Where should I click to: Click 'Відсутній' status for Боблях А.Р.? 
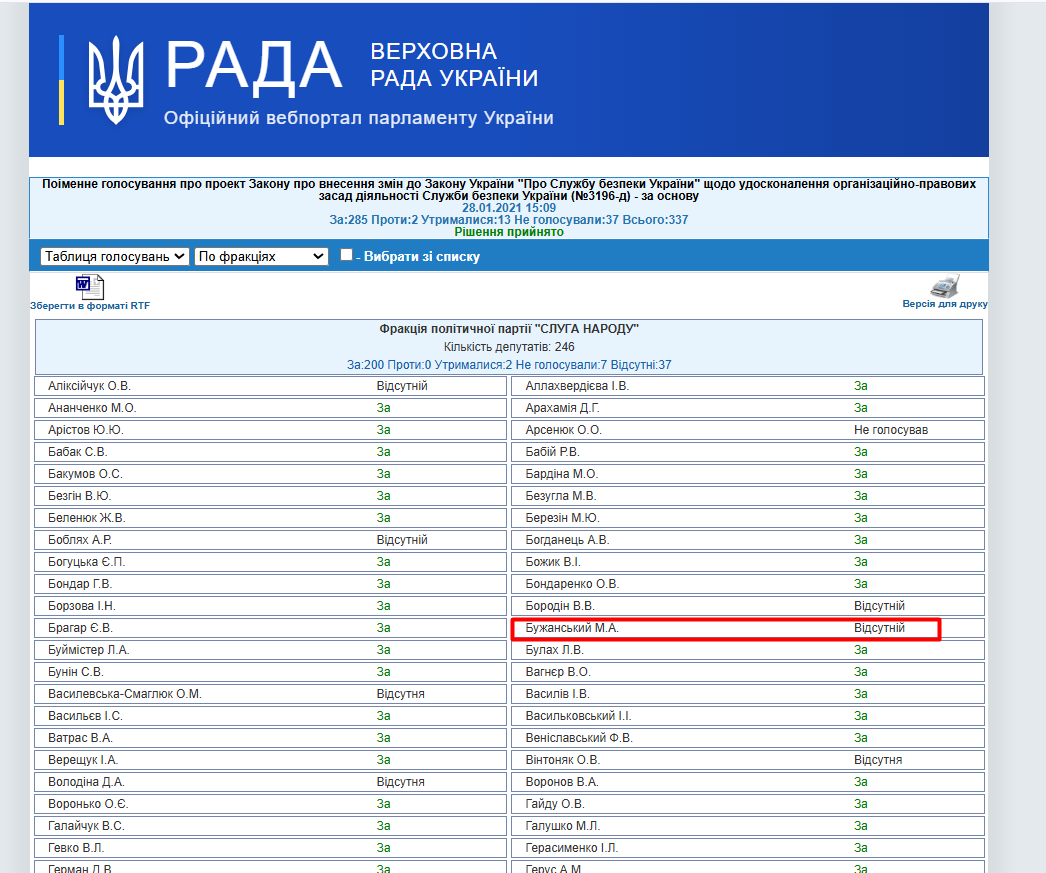[402, 540]
